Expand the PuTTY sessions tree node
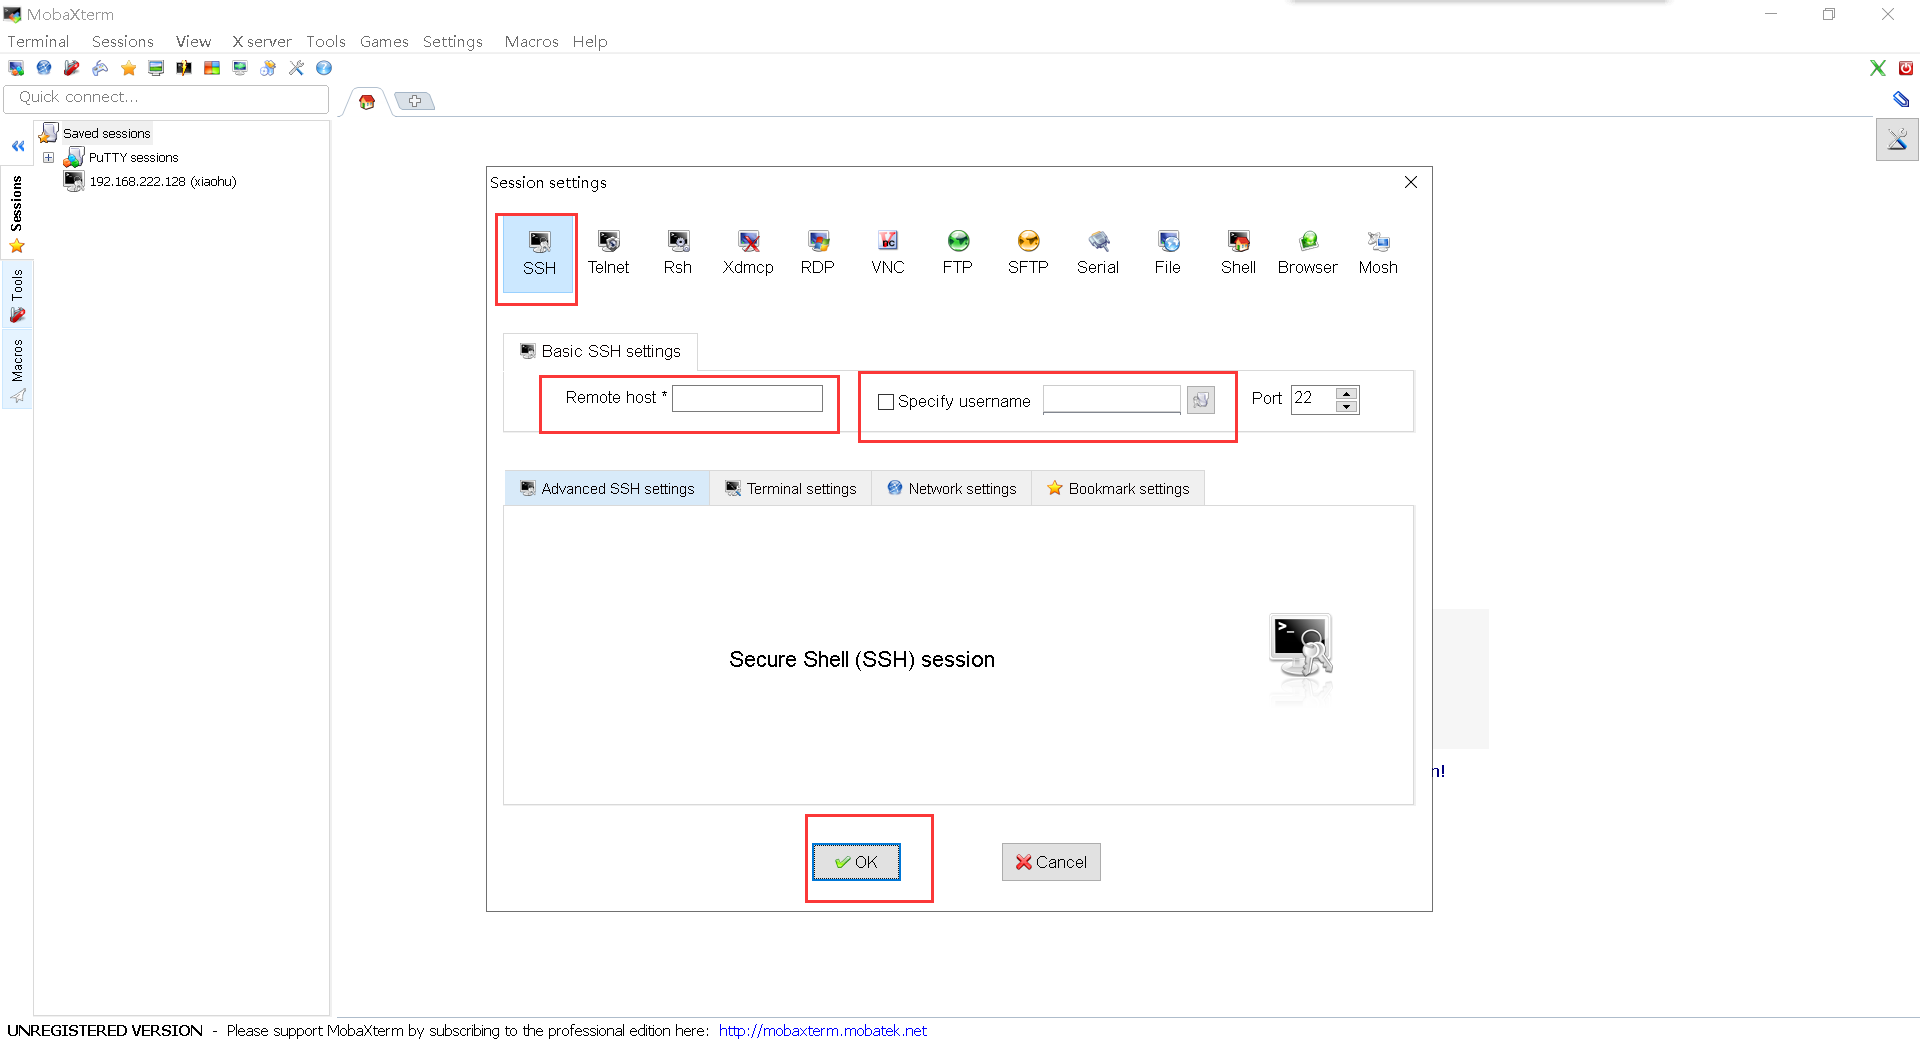The image size is (1920, 1042). [48, 157]
